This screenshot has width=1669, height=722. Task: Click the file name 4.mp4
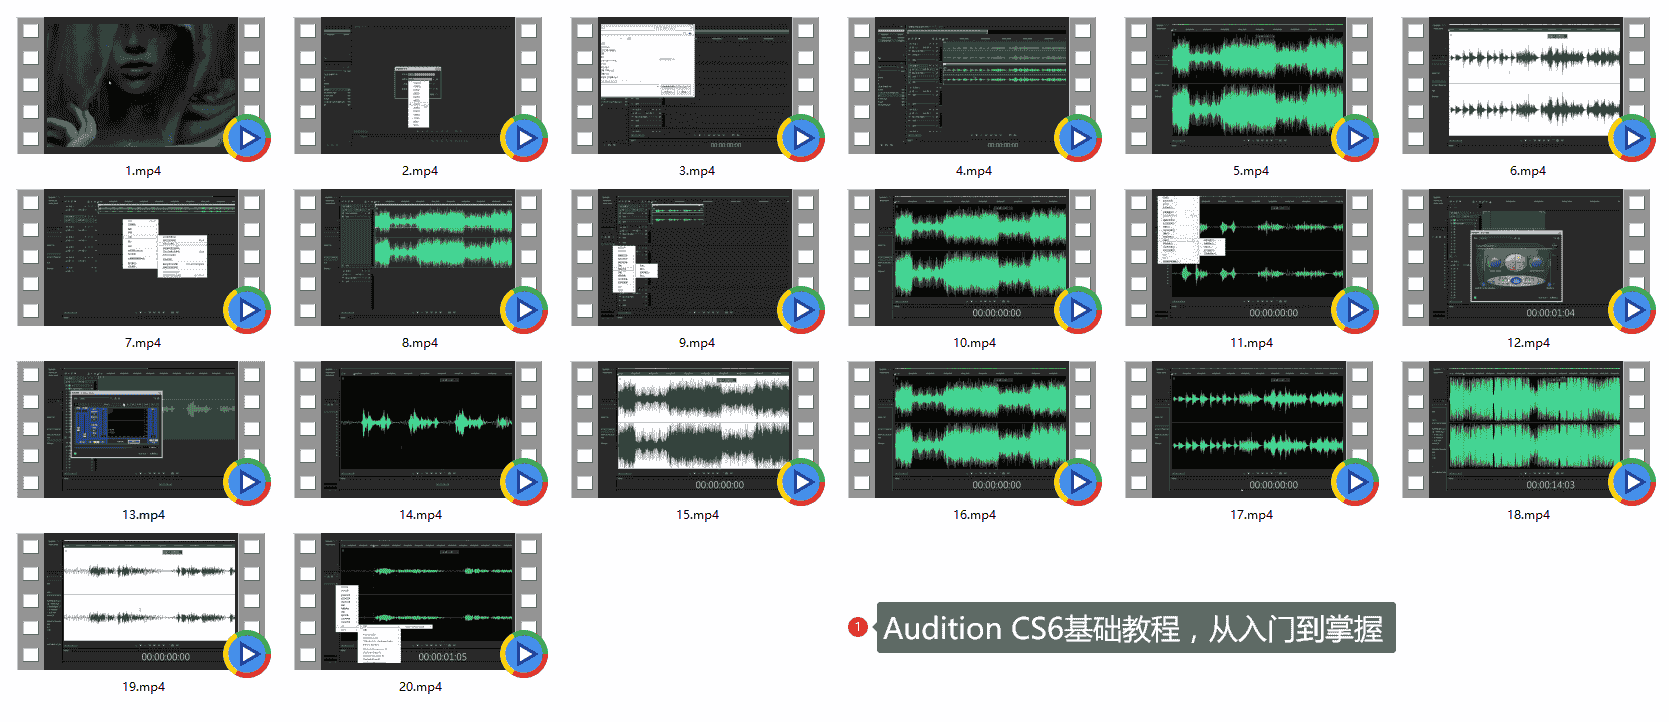[974, 171]
